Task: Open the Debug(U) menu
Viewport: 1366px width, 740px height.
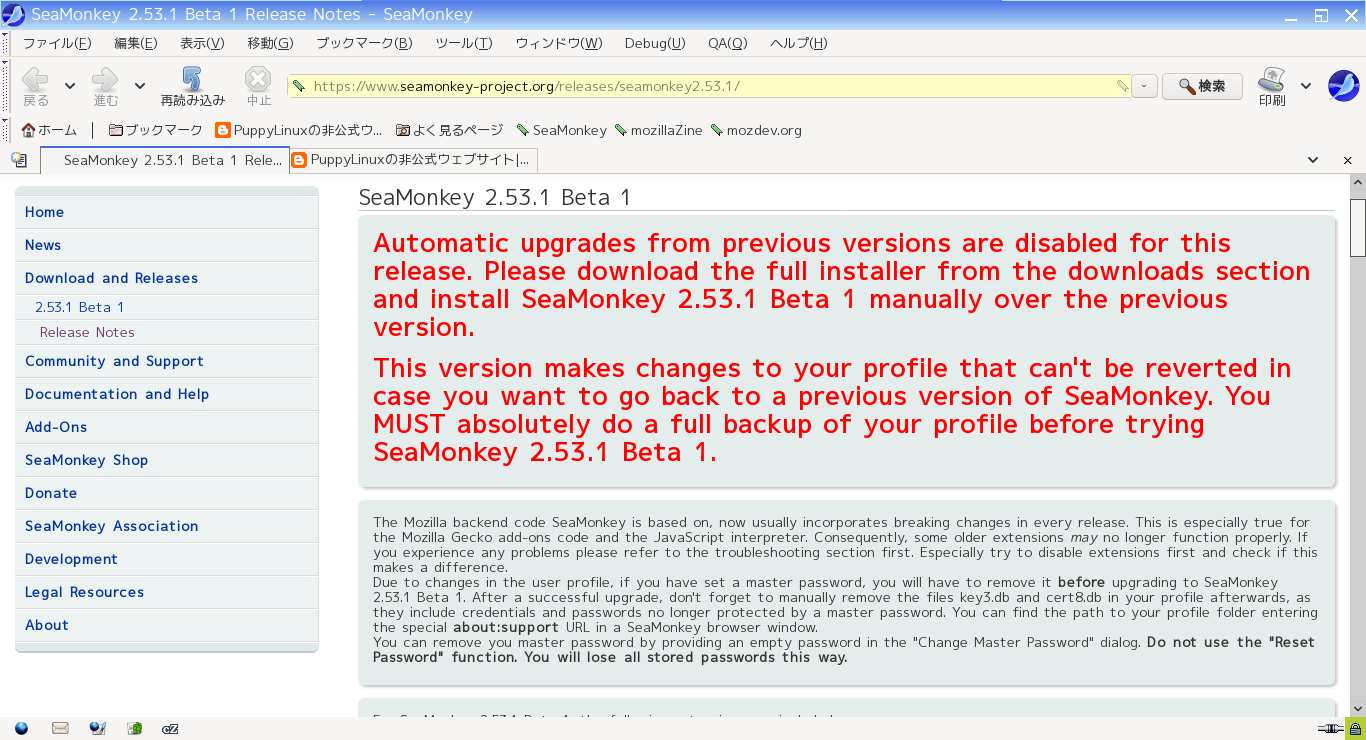Action: (655, 43)
